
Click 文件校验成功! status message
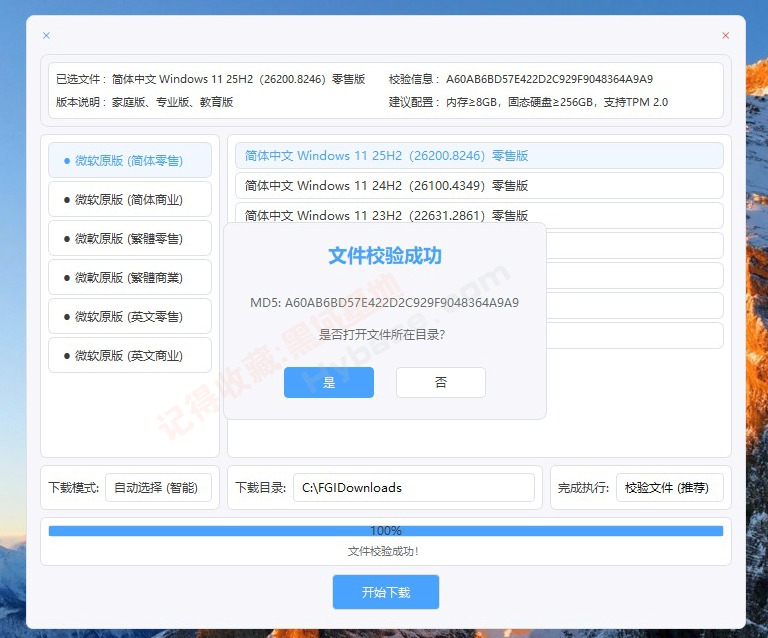[x=384, y=552]
